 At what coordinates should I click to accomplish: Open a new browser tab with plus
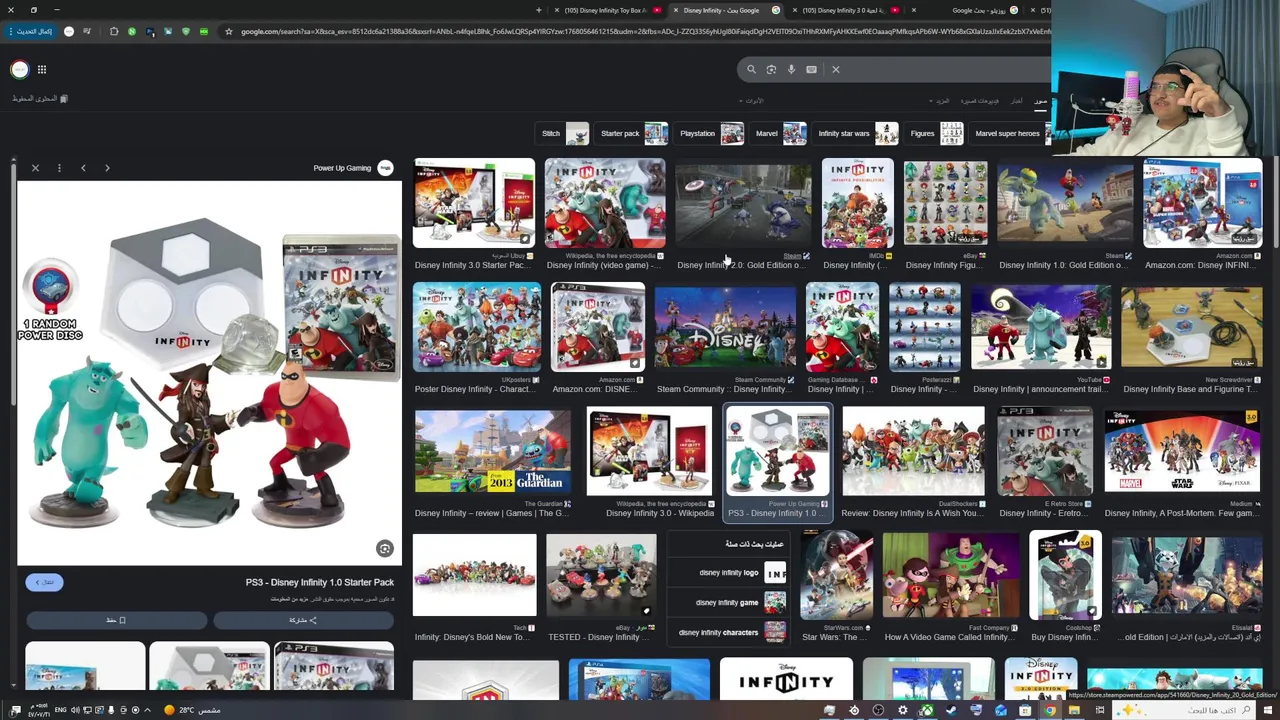pyautogui.click(x=538, y=10)
